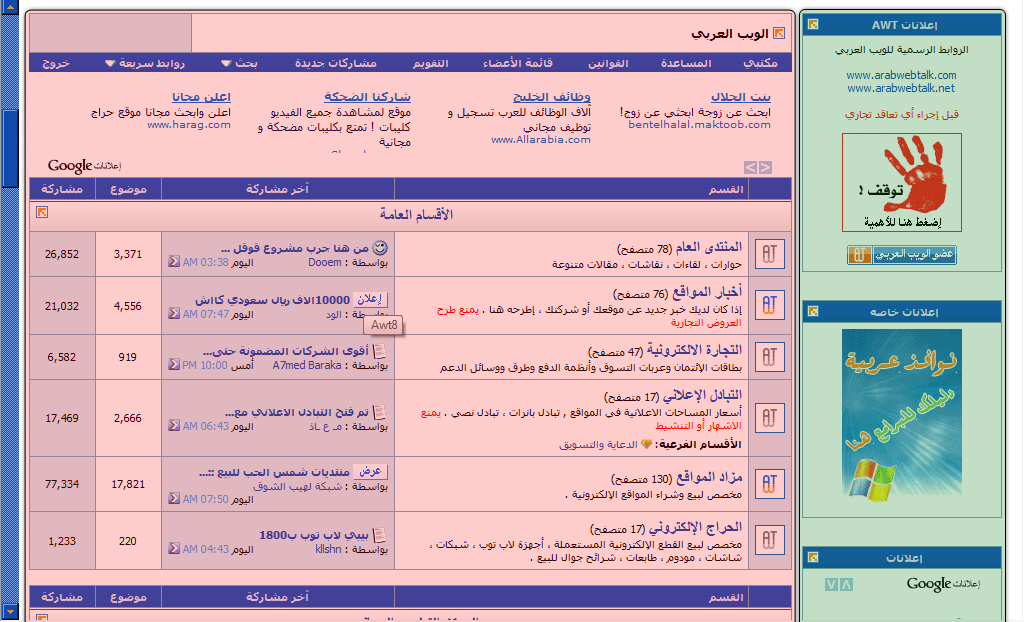Visit www.arabwebtalk.com sidebar link
The width and height of the screenshot is (1024, 622).
[901, 75]
